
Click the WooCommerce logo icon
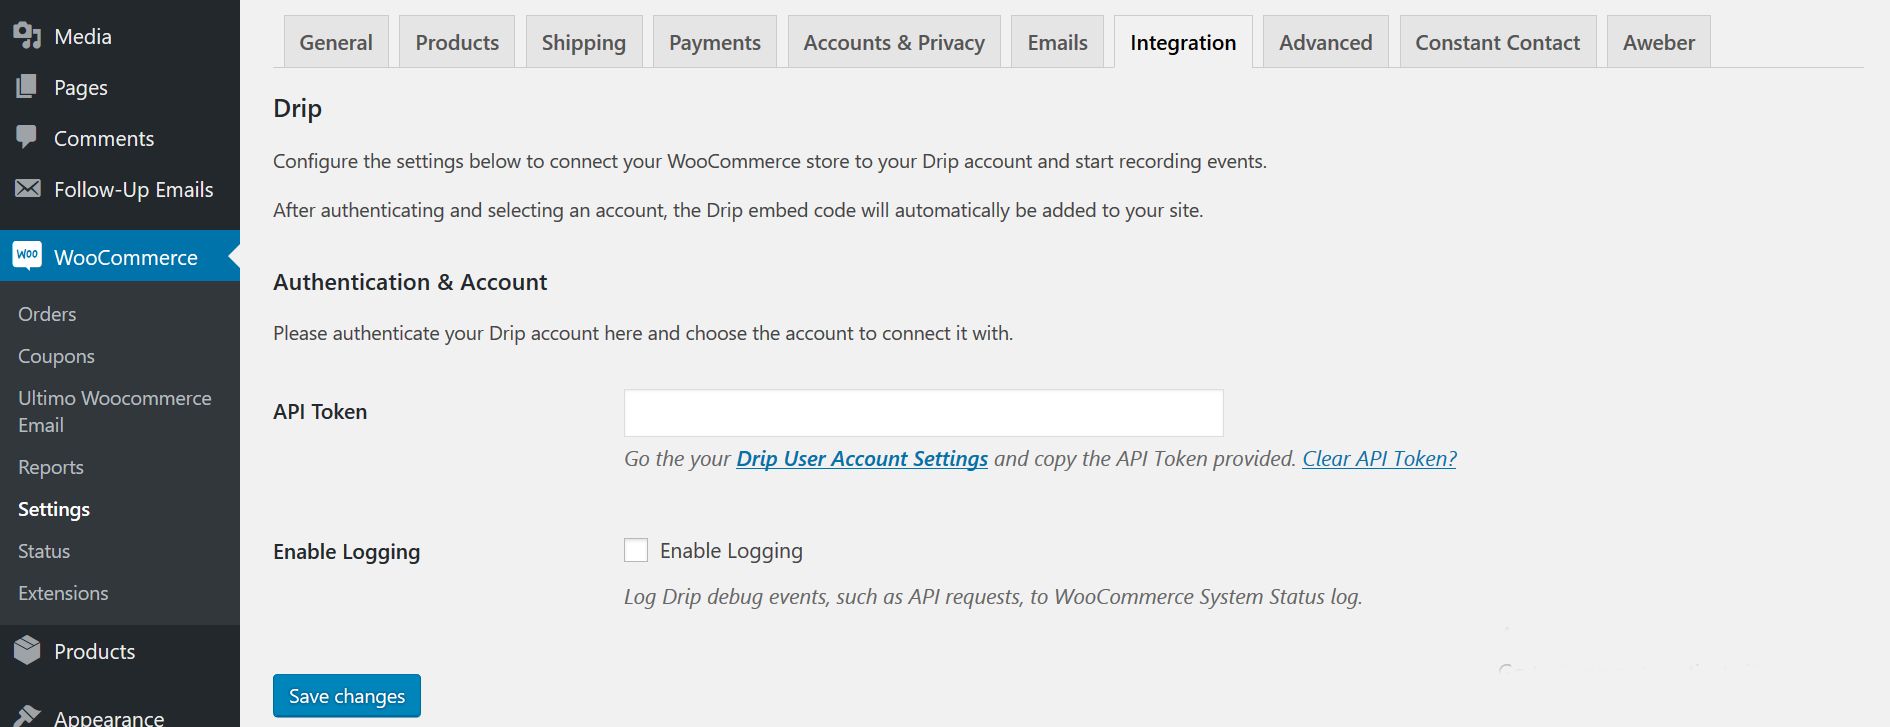point(27,256)
